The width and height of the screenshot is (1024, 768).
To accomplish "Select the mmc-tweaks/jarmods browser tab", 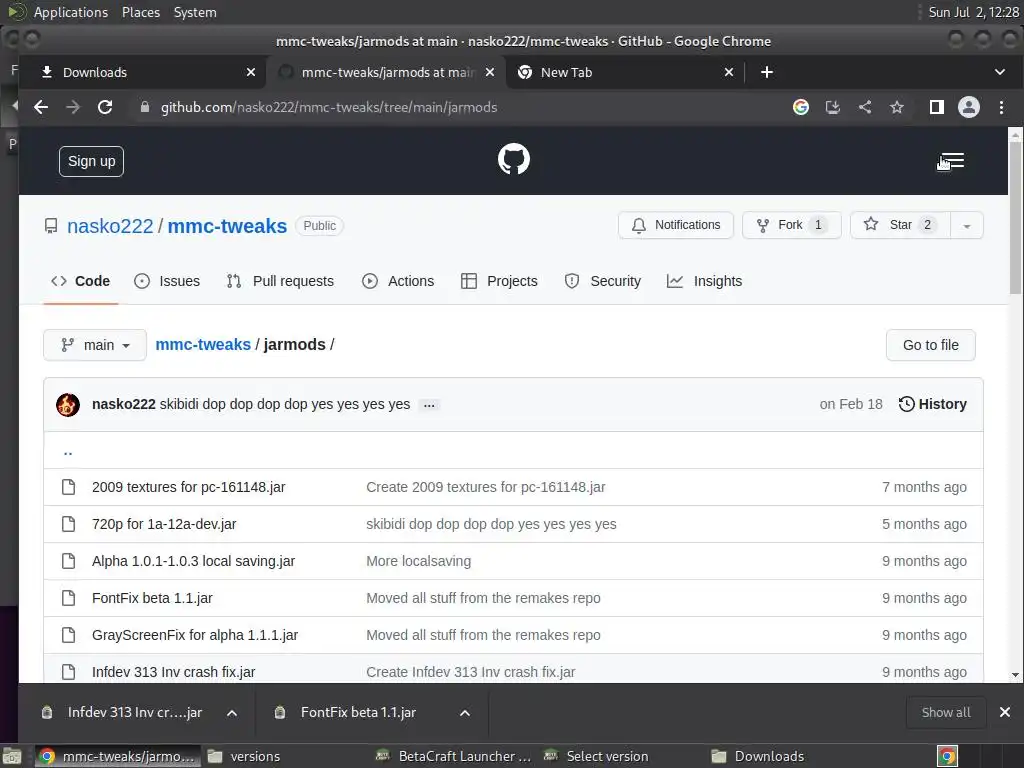I will point(385,72).
